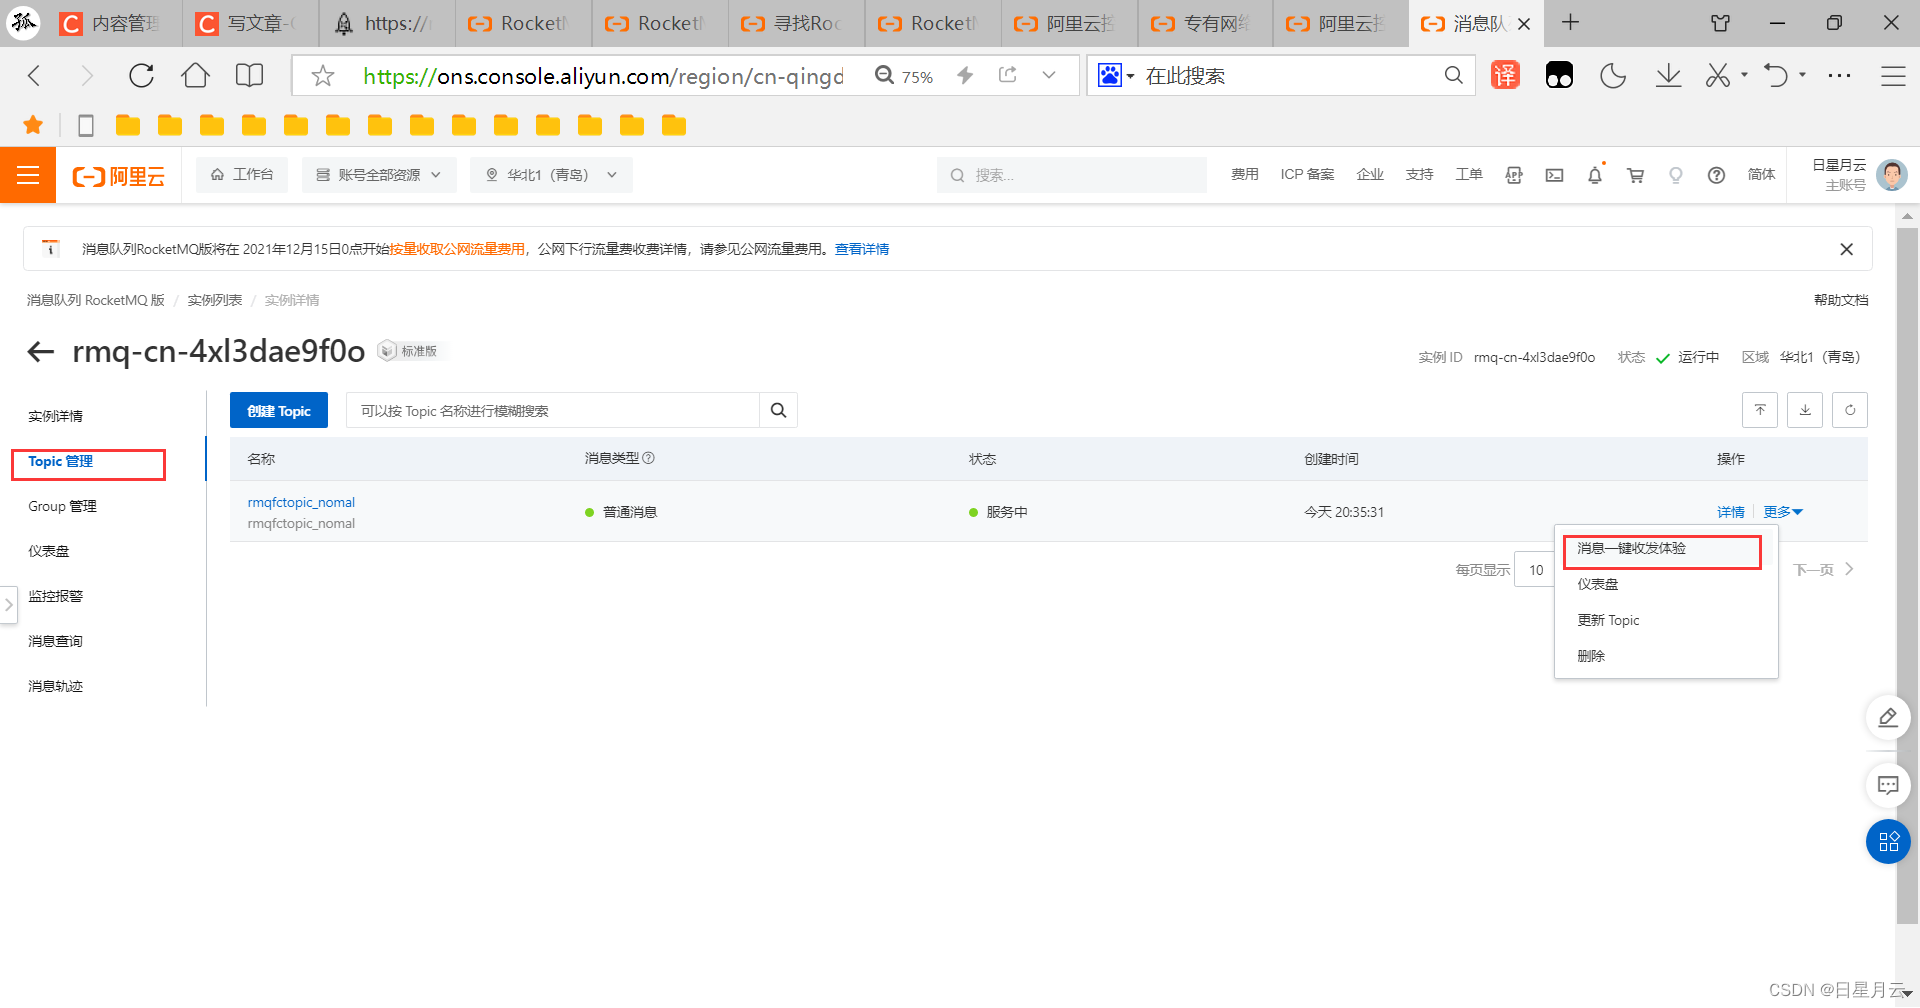Open 监控报警 sidebar item
The image size is (1920, 1008).
point(55,596)
